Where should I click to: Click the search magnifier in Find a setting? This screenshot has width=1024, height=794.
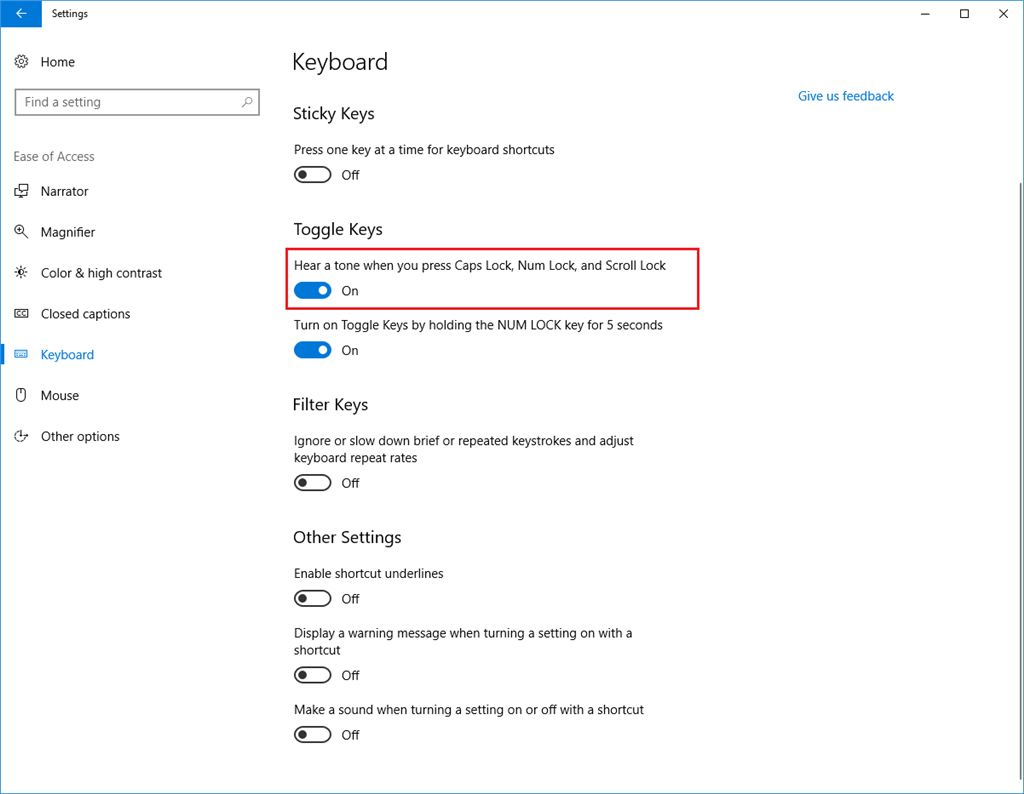pos(247,102)
